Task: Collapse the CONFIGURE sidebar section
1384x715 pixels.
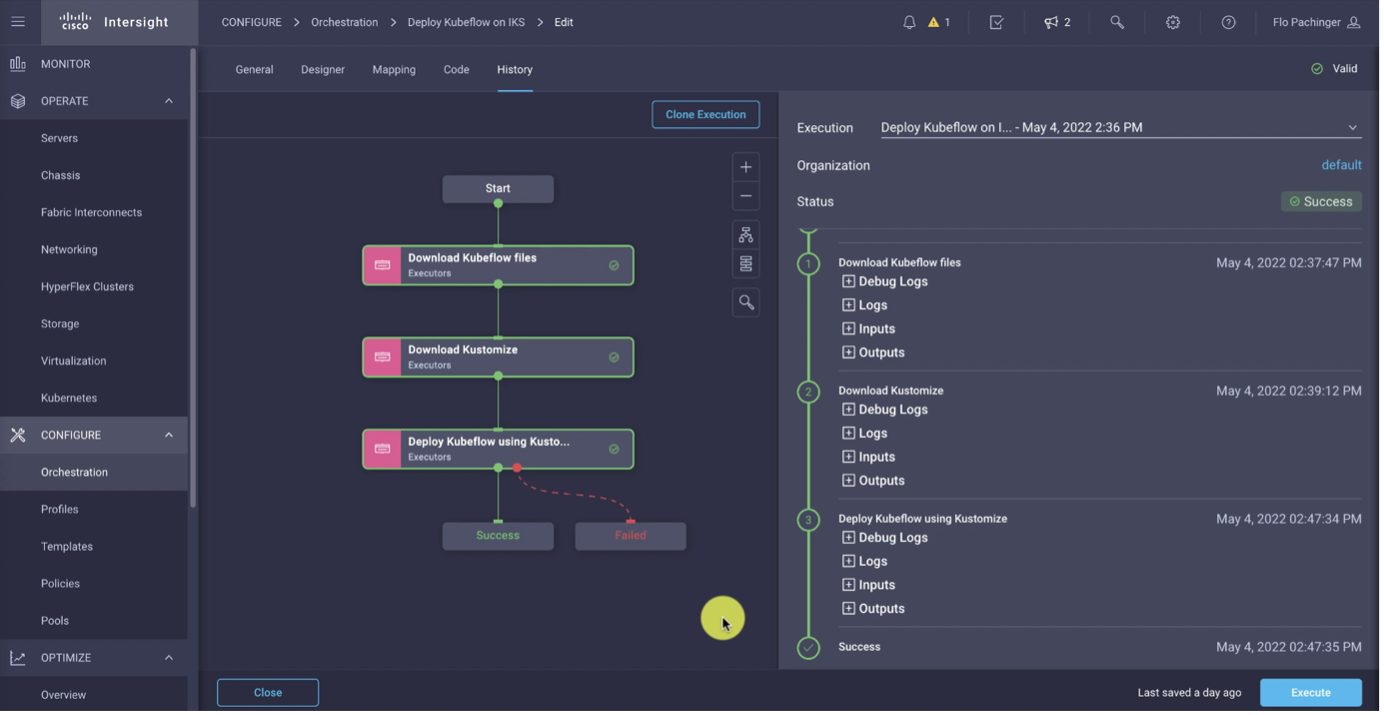Action: (168, 435)
